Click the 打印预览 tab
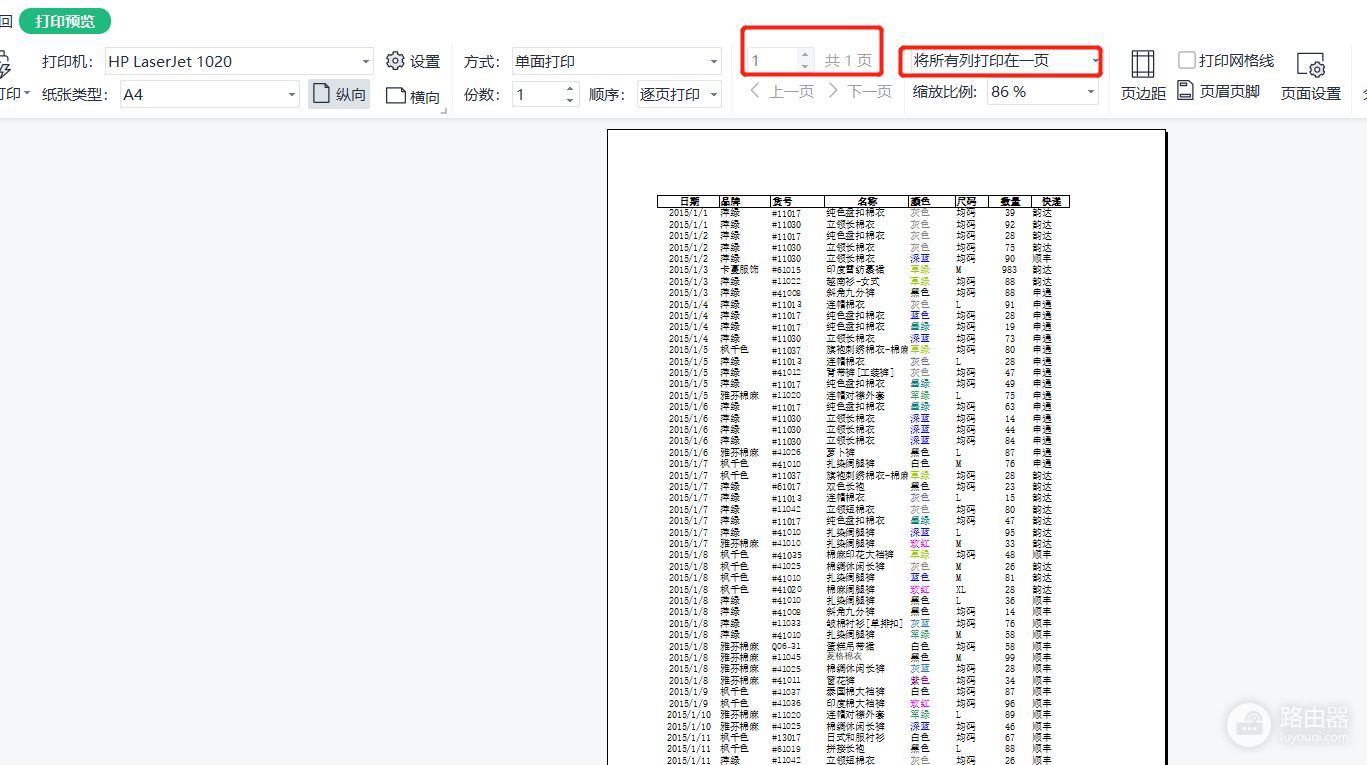Image resolution: width=1367 pixels, height=765 pixels. coord(65,21)
